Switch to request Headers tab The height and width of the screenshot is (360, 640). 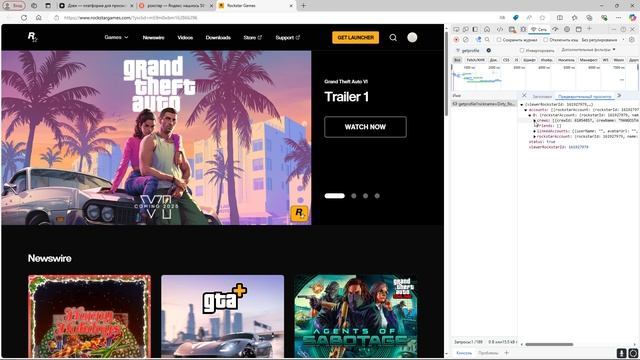(x=542, y=96)
